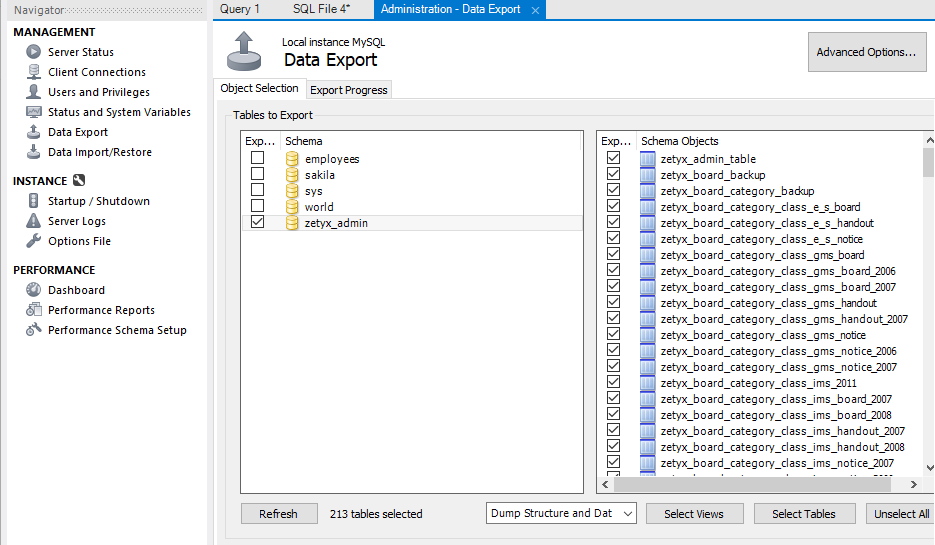The width and height of the screenshot is (935, 545).
Task: Open the Object Selection tab
Action: click(x=259, y=88)
